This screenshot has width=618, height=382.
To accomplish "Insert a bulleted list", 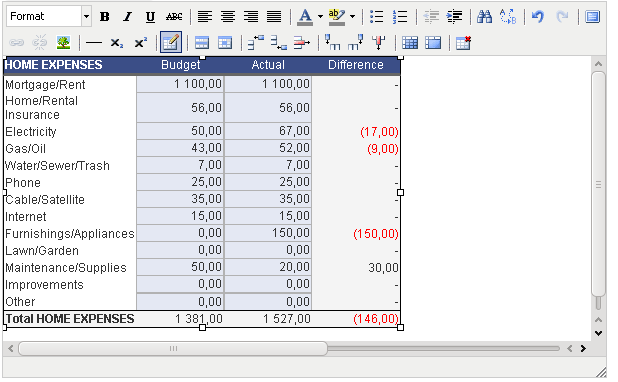I will pos(377,17).
